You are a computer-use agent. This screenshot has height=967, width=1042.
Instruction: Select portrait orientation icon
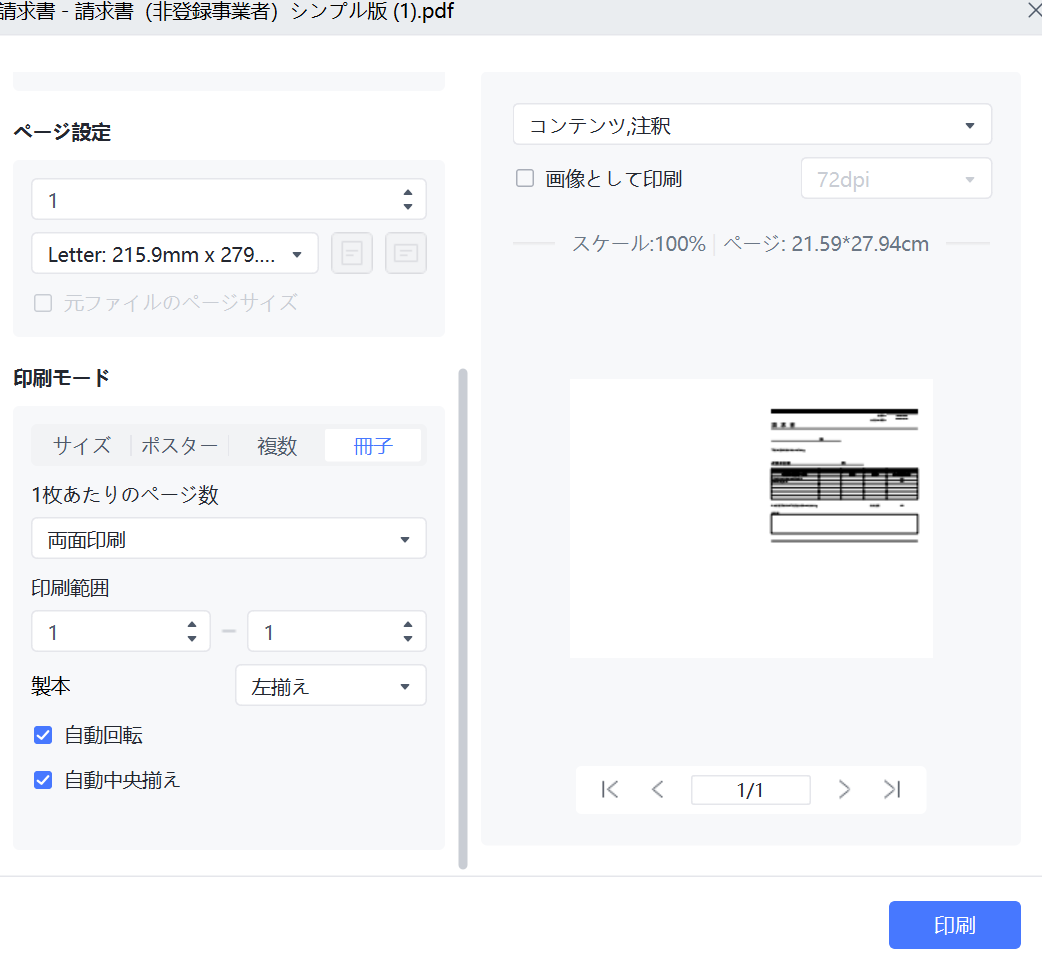pyautogui.click(x=351, y=253)
